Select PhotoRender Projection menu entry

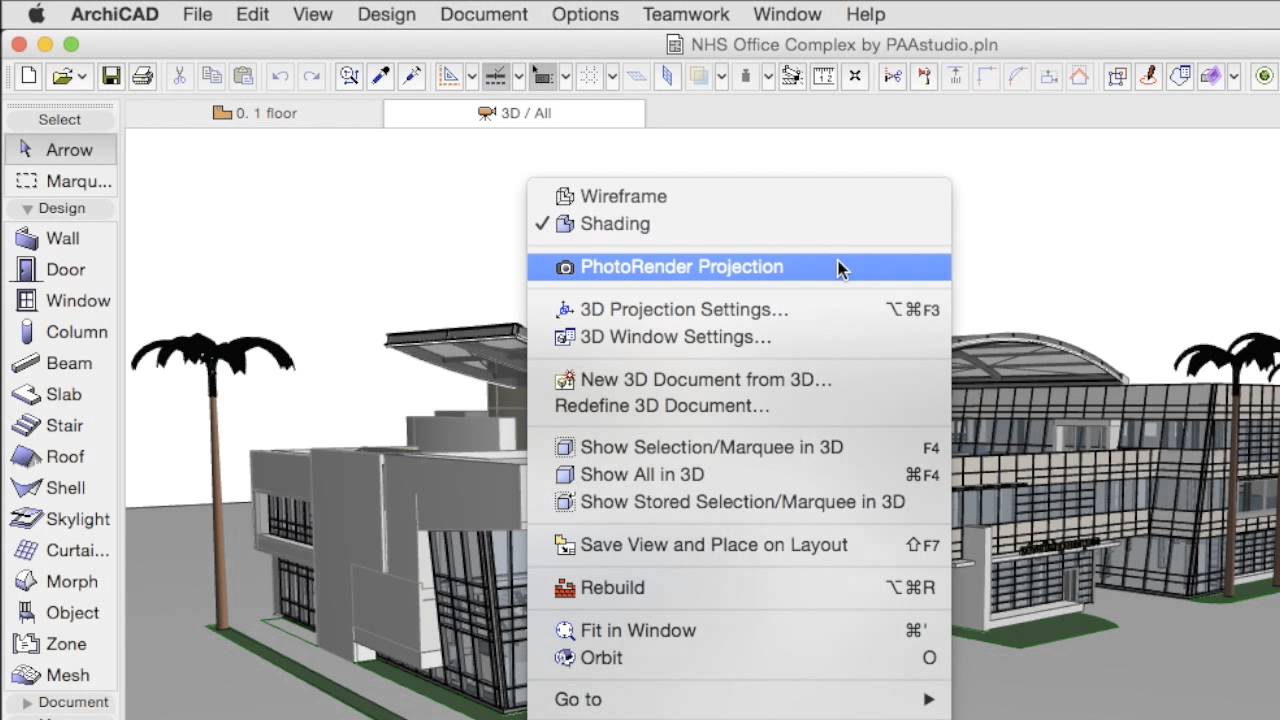click(x=739, y=267)
